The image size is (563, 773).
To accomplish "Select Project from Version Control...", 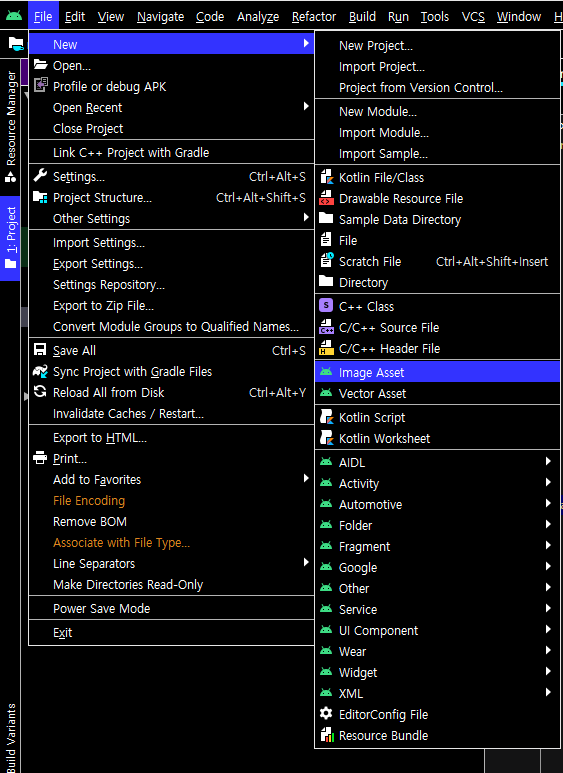I will click(x=437, y=87).
